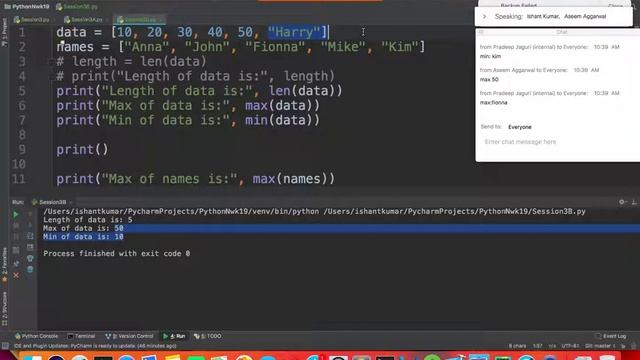Open the 1: Project side tool window
Screen dimensions: 640x360
(x=4, y=33)
